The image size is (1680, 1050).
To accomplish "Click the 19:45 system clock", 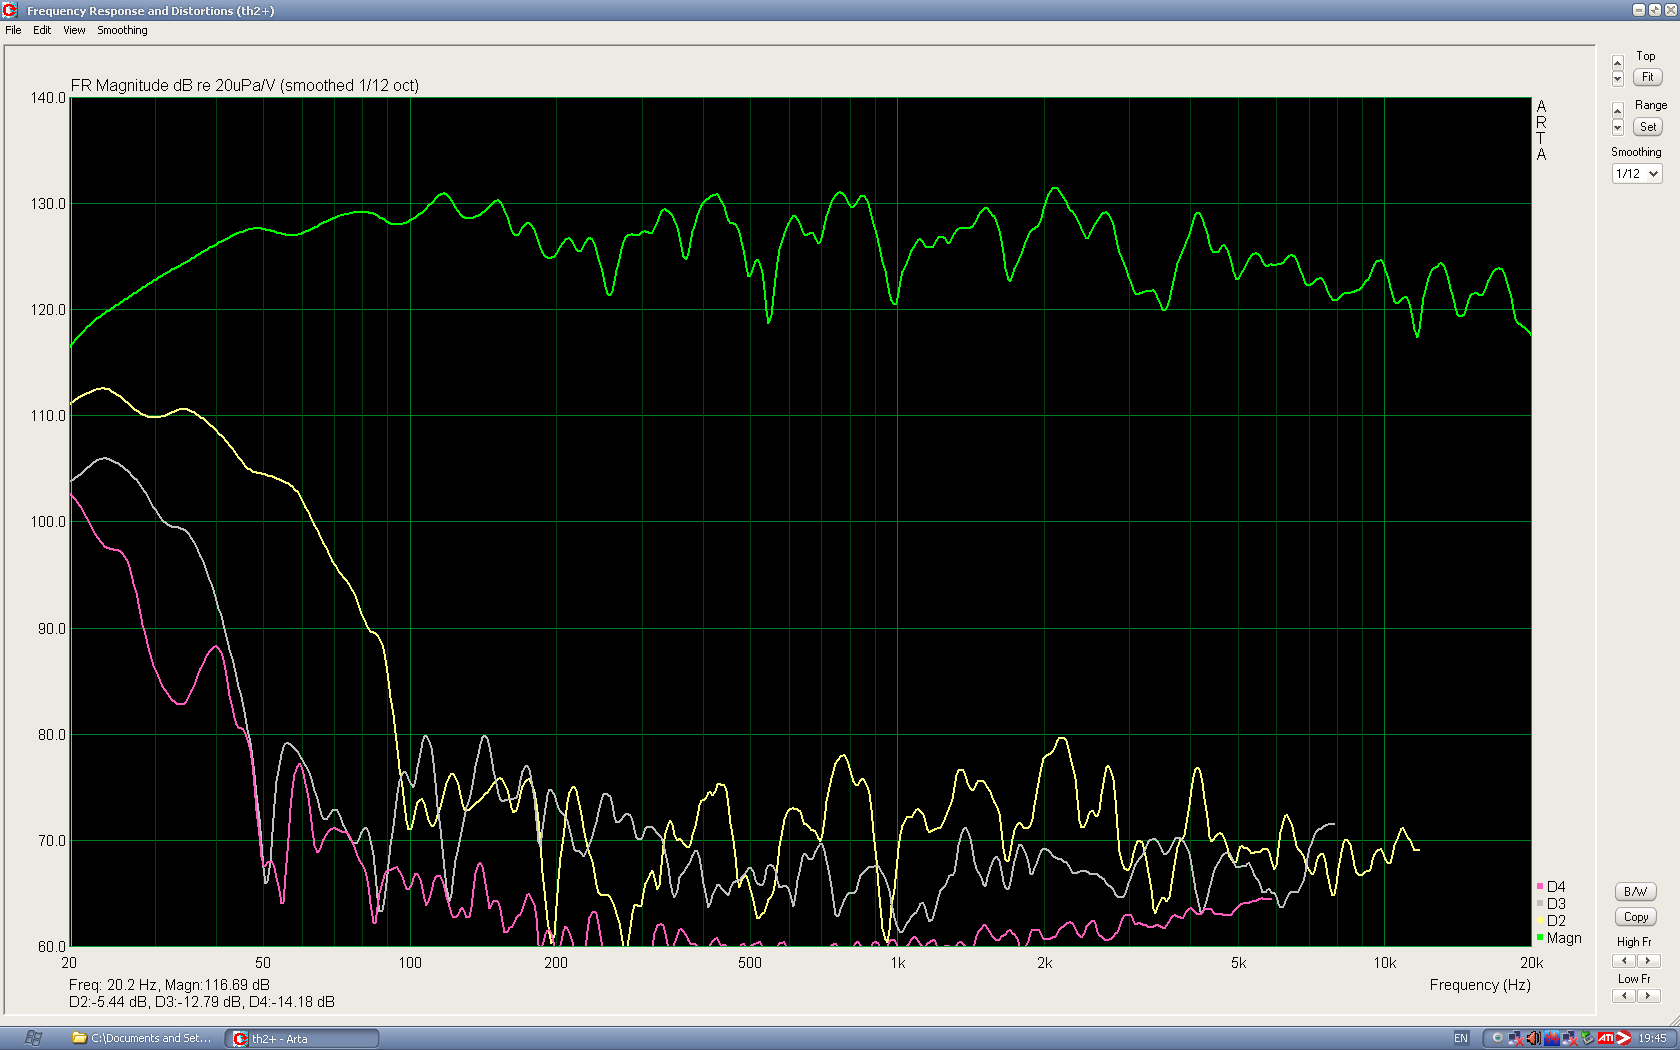I will pos(1653,1038).
